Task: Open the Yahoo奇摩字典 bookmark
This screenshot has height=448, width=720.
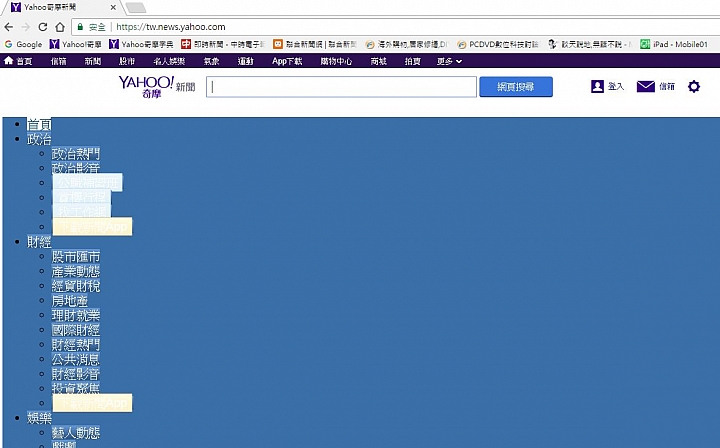Action: (141, 44)
